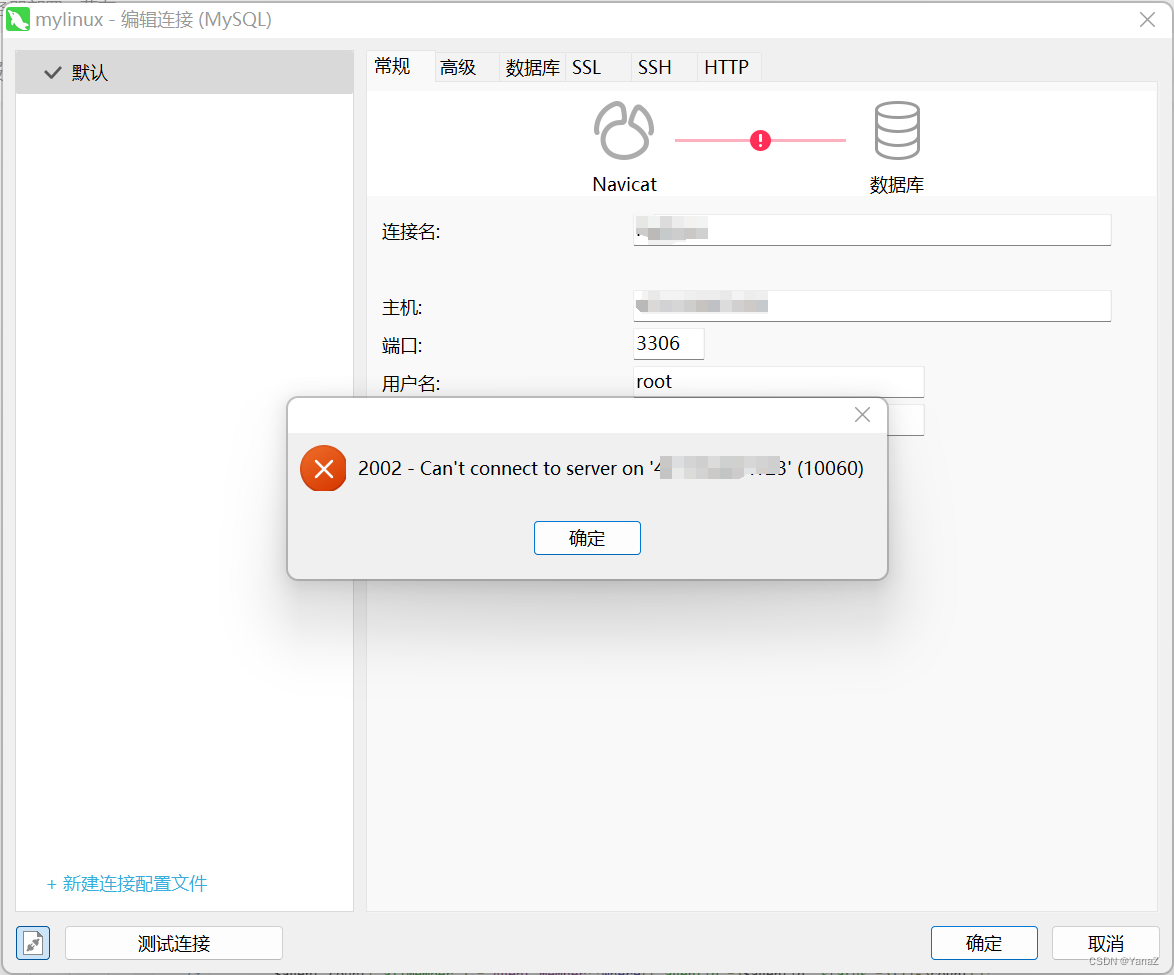1174x975 pixels.
Task: Click the 测试连接 button
Action: coord(174,943)
